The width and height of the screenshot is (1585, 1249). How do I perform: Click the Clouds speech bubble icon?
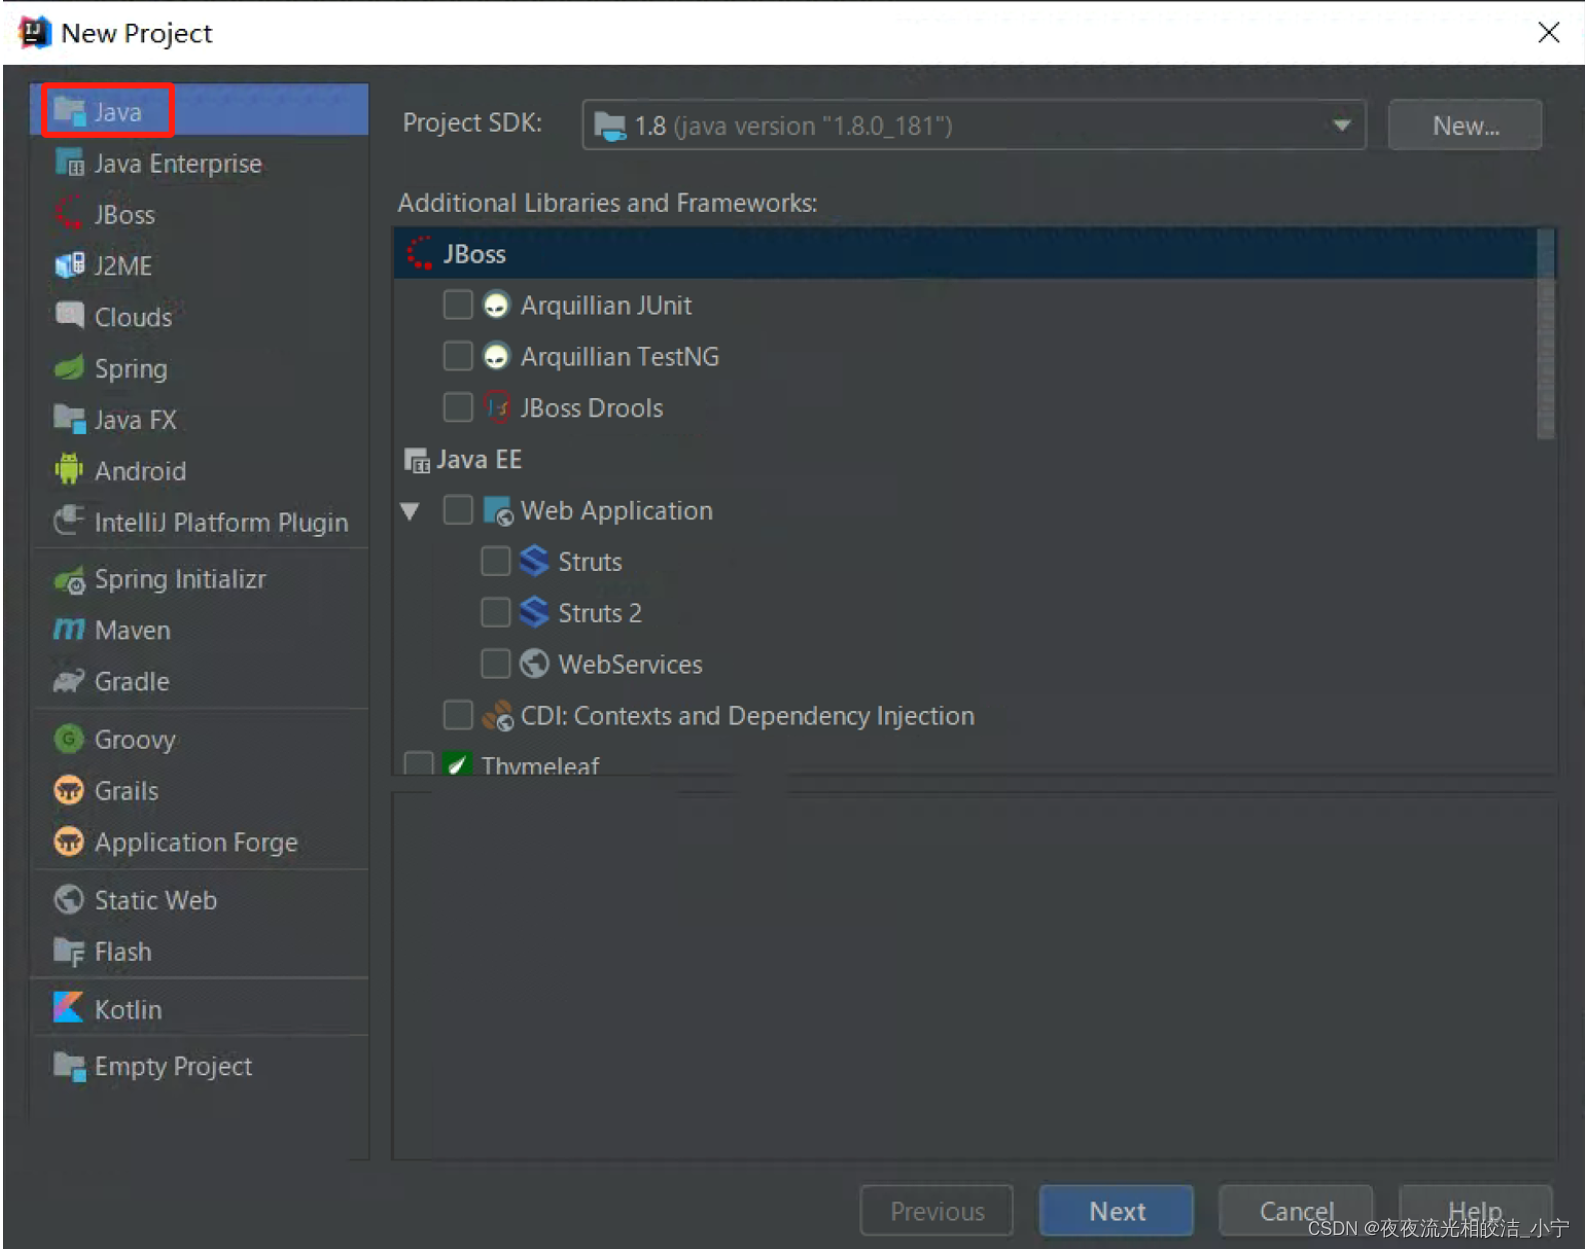pos(69,316)
